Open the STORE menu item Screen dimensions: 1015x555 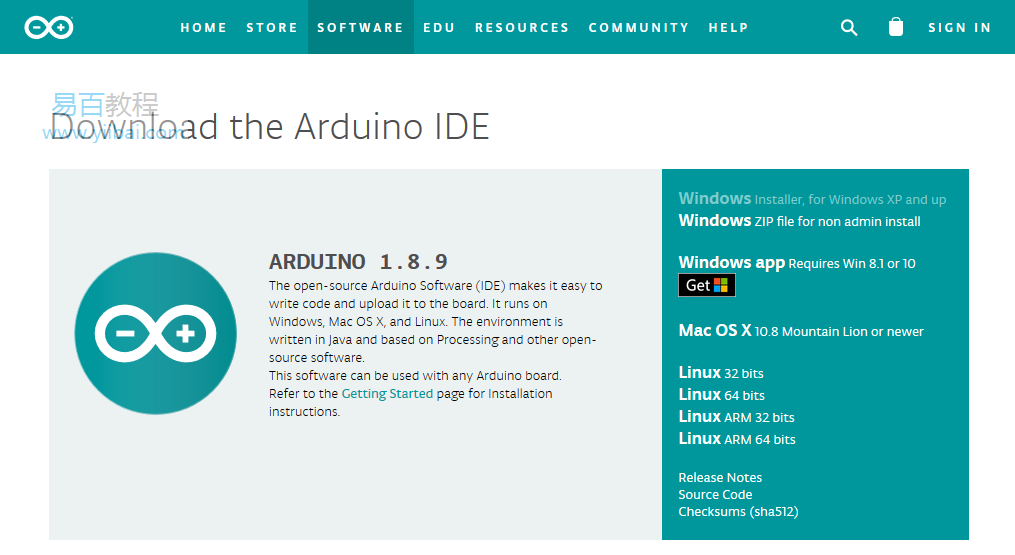tap(272, 28)
